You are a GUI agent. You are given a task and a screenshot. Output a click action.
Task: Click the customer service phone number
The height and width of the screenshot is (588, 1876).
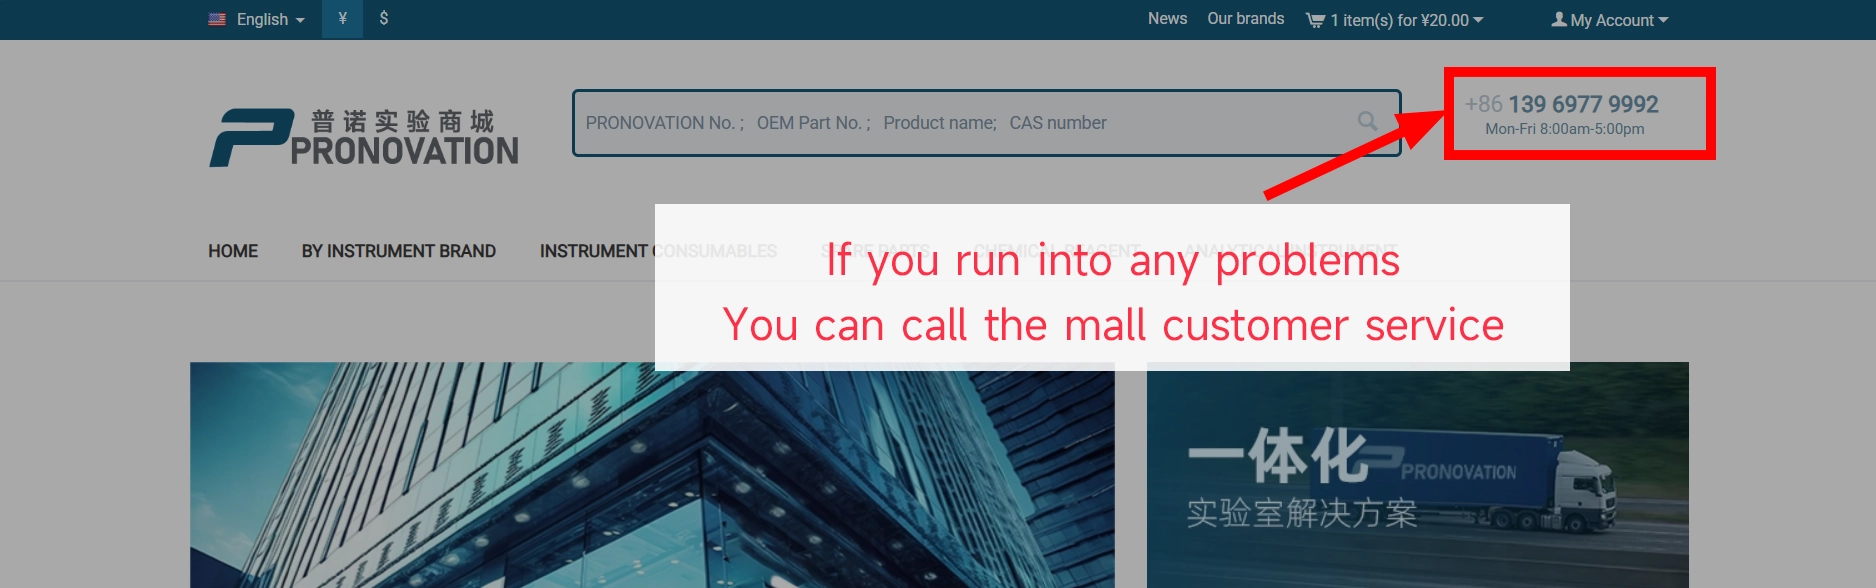(1561, 104)
